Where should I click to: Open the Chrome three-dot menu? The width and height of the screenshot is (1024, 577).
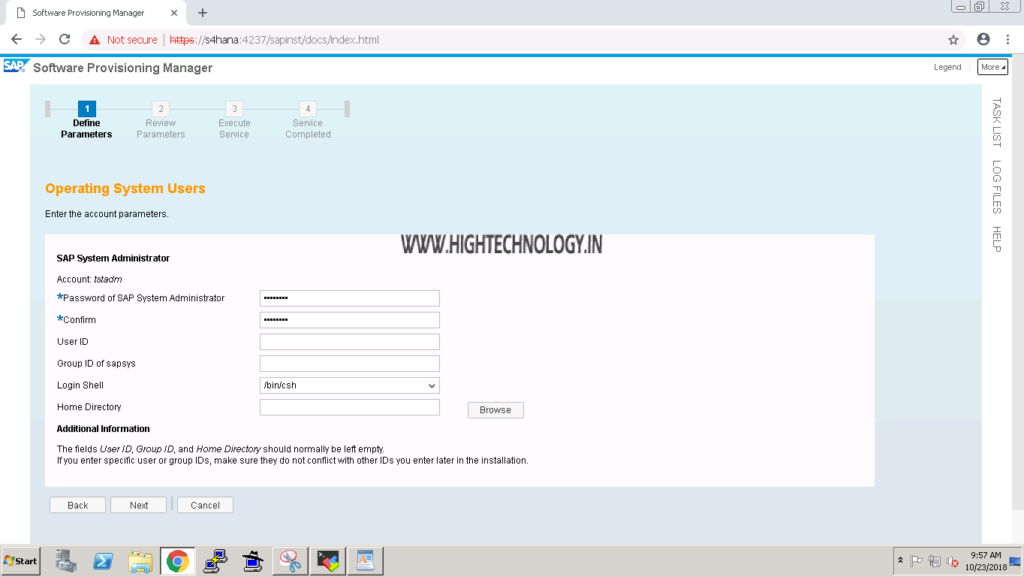1008,40
